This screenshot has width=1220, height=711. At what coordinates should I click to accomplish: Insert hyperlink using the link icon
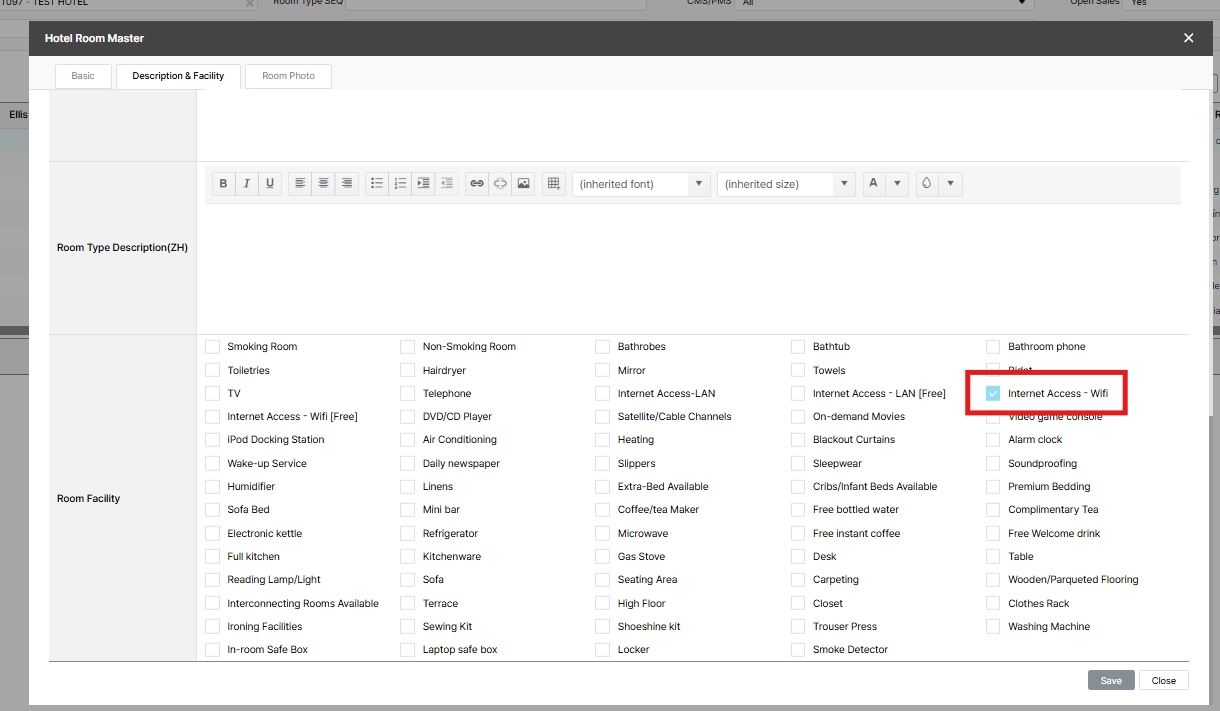pyautogui.click(x=477, y=184)
